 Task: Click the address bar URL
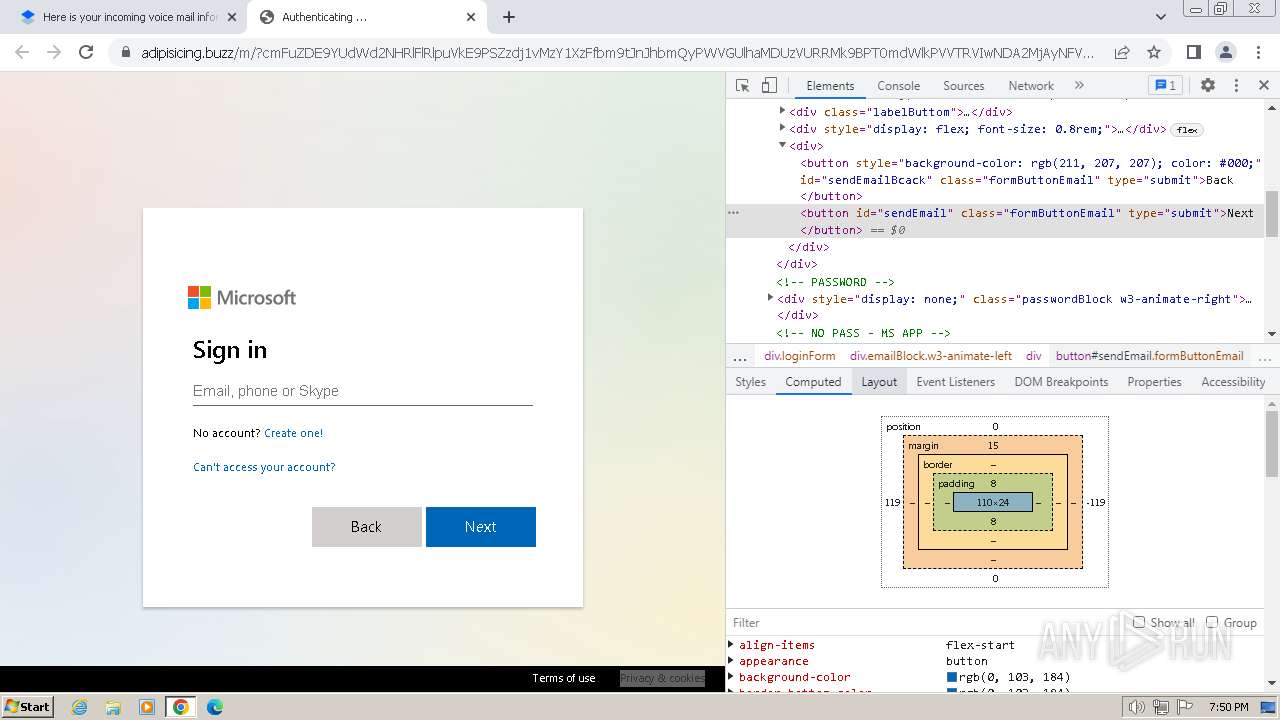pyautogui.click(x=617, y=52)
